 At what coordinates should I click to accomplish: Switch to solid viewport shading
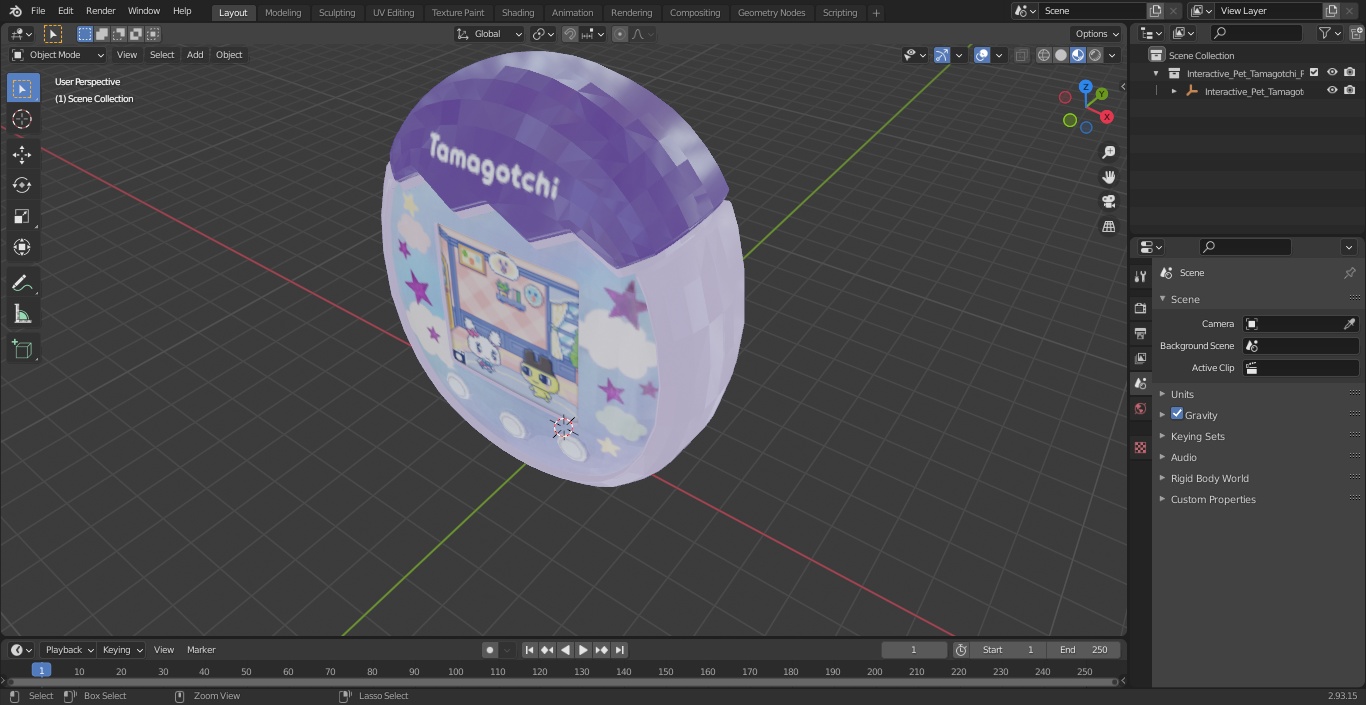point(1061,55)
